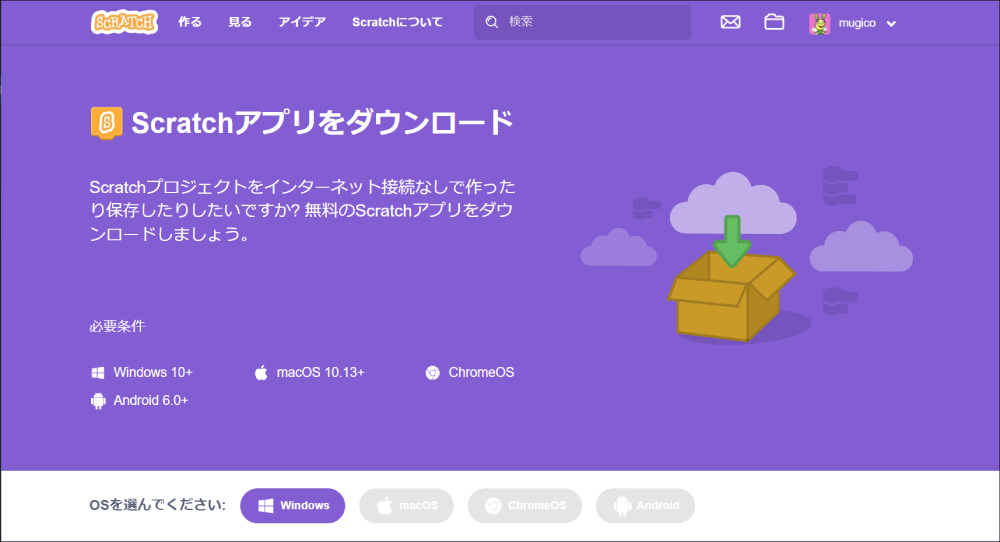This screenshot has height=542, width=1000.
Task: Click the macOS 10.13+ requirement text
Action: 321,372
